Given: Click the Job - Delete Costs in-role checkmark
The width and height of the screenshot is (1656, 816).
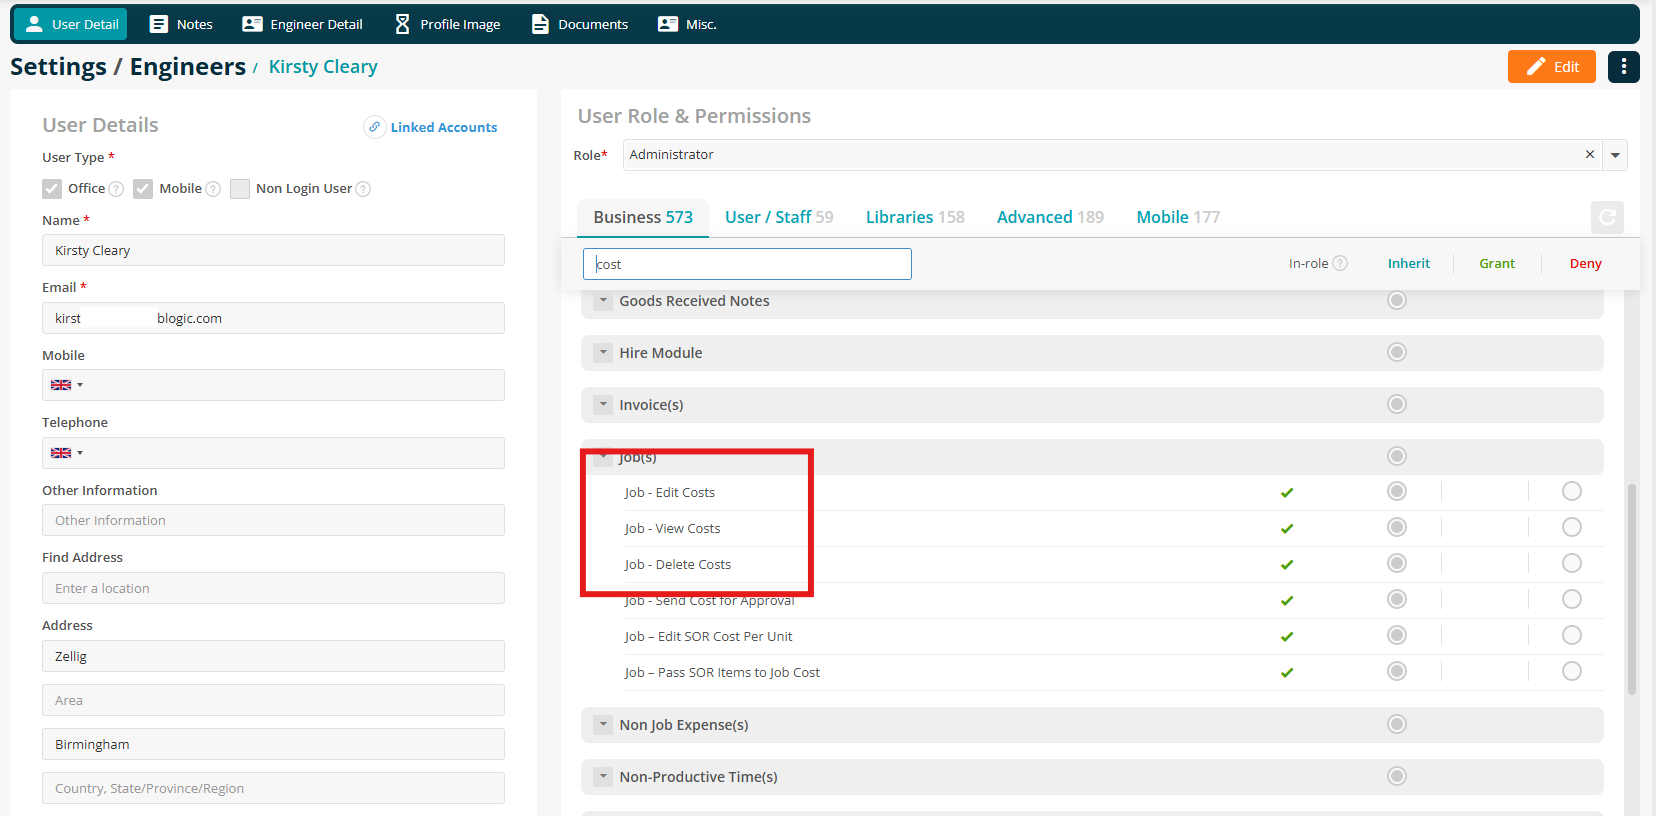Looking at the screenshot, I should 1287,564.
